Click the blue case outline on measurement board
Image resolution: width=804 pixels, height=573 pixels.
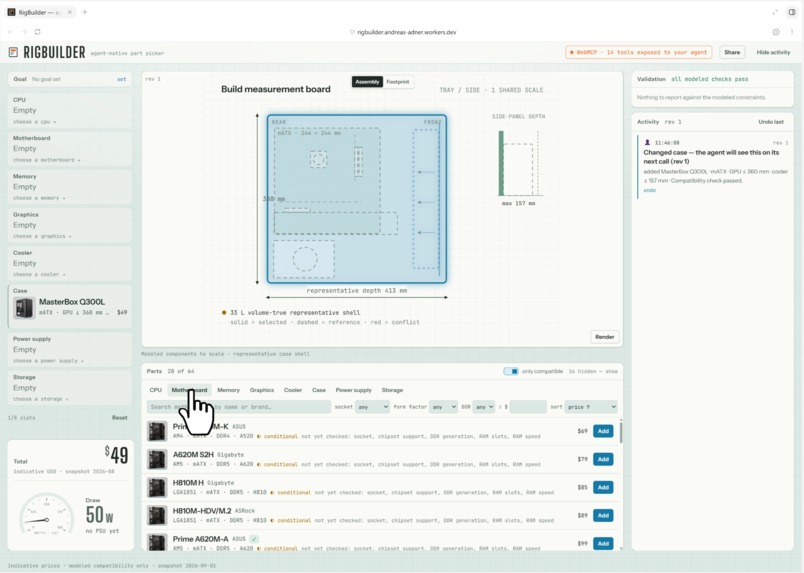point(356,199)
